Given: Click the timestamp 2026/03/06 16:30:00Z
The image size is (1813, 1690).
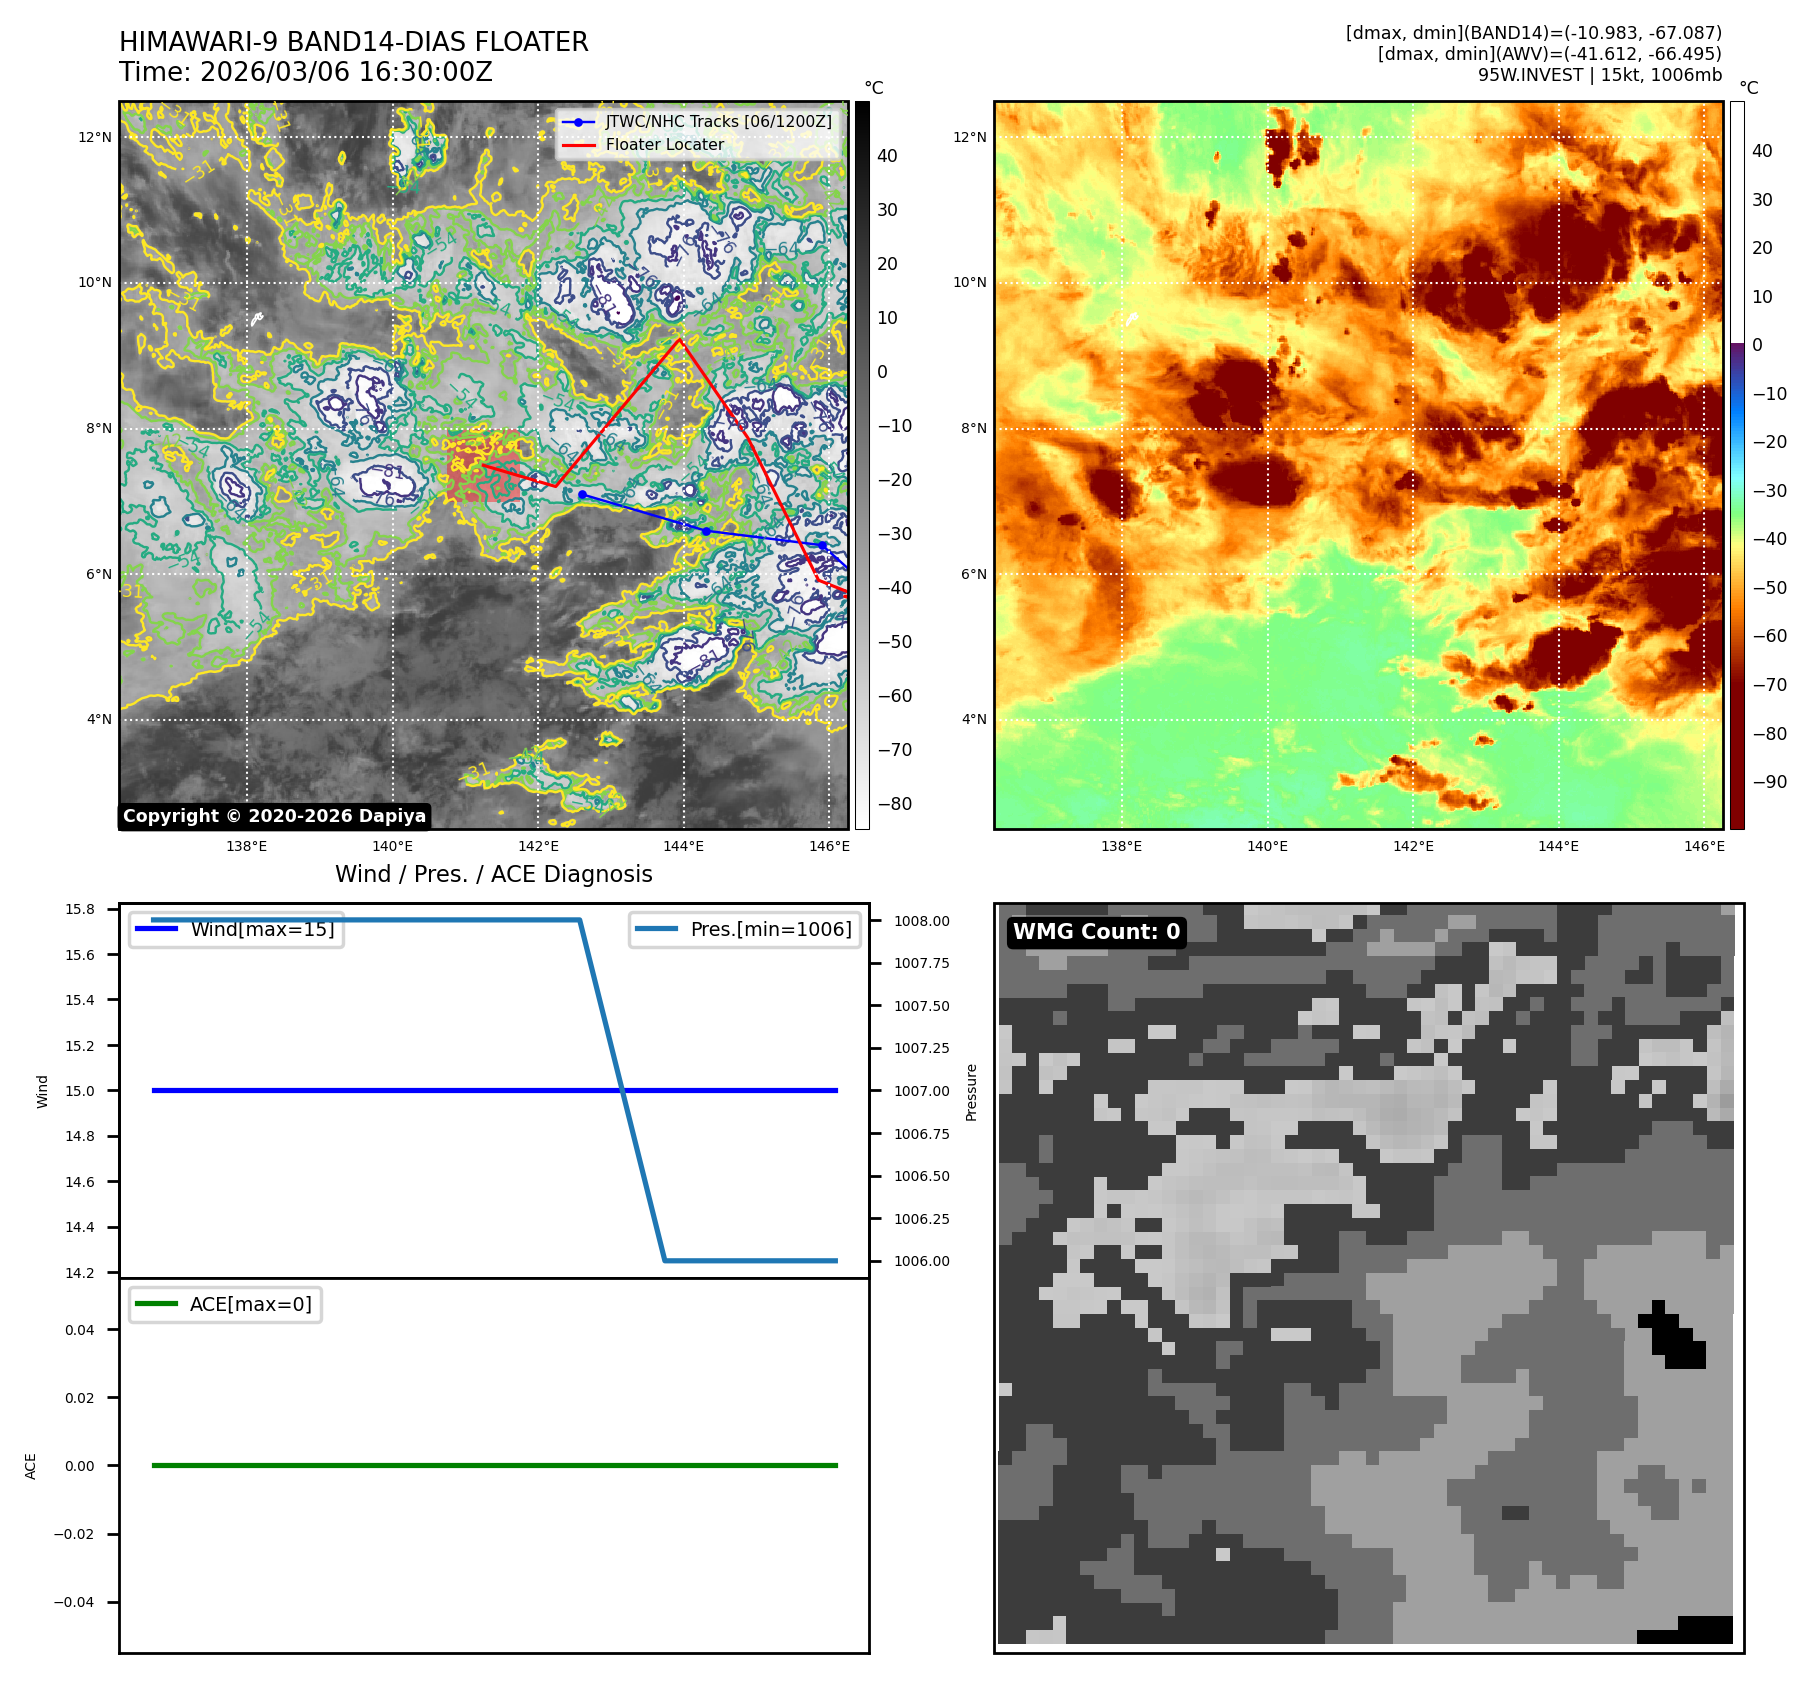Looking at the screenshot, I should click(346, 72).
